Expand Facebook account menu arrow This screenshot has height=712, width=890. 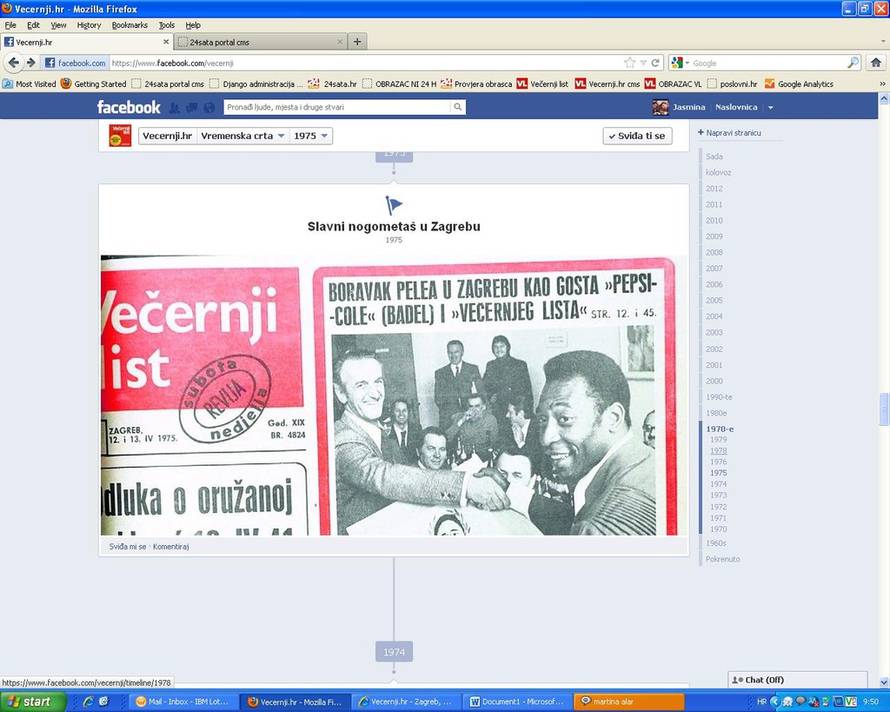tap(770, 107)
